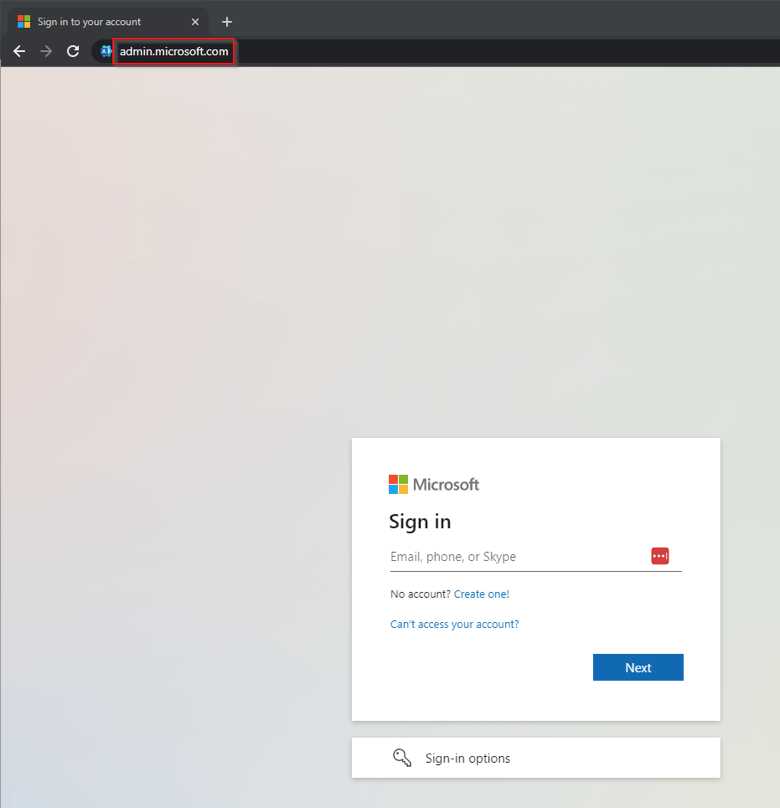The image size is (780, 808).
Task: Click the red password manager icon in the email field
Action: click(660, 556)
